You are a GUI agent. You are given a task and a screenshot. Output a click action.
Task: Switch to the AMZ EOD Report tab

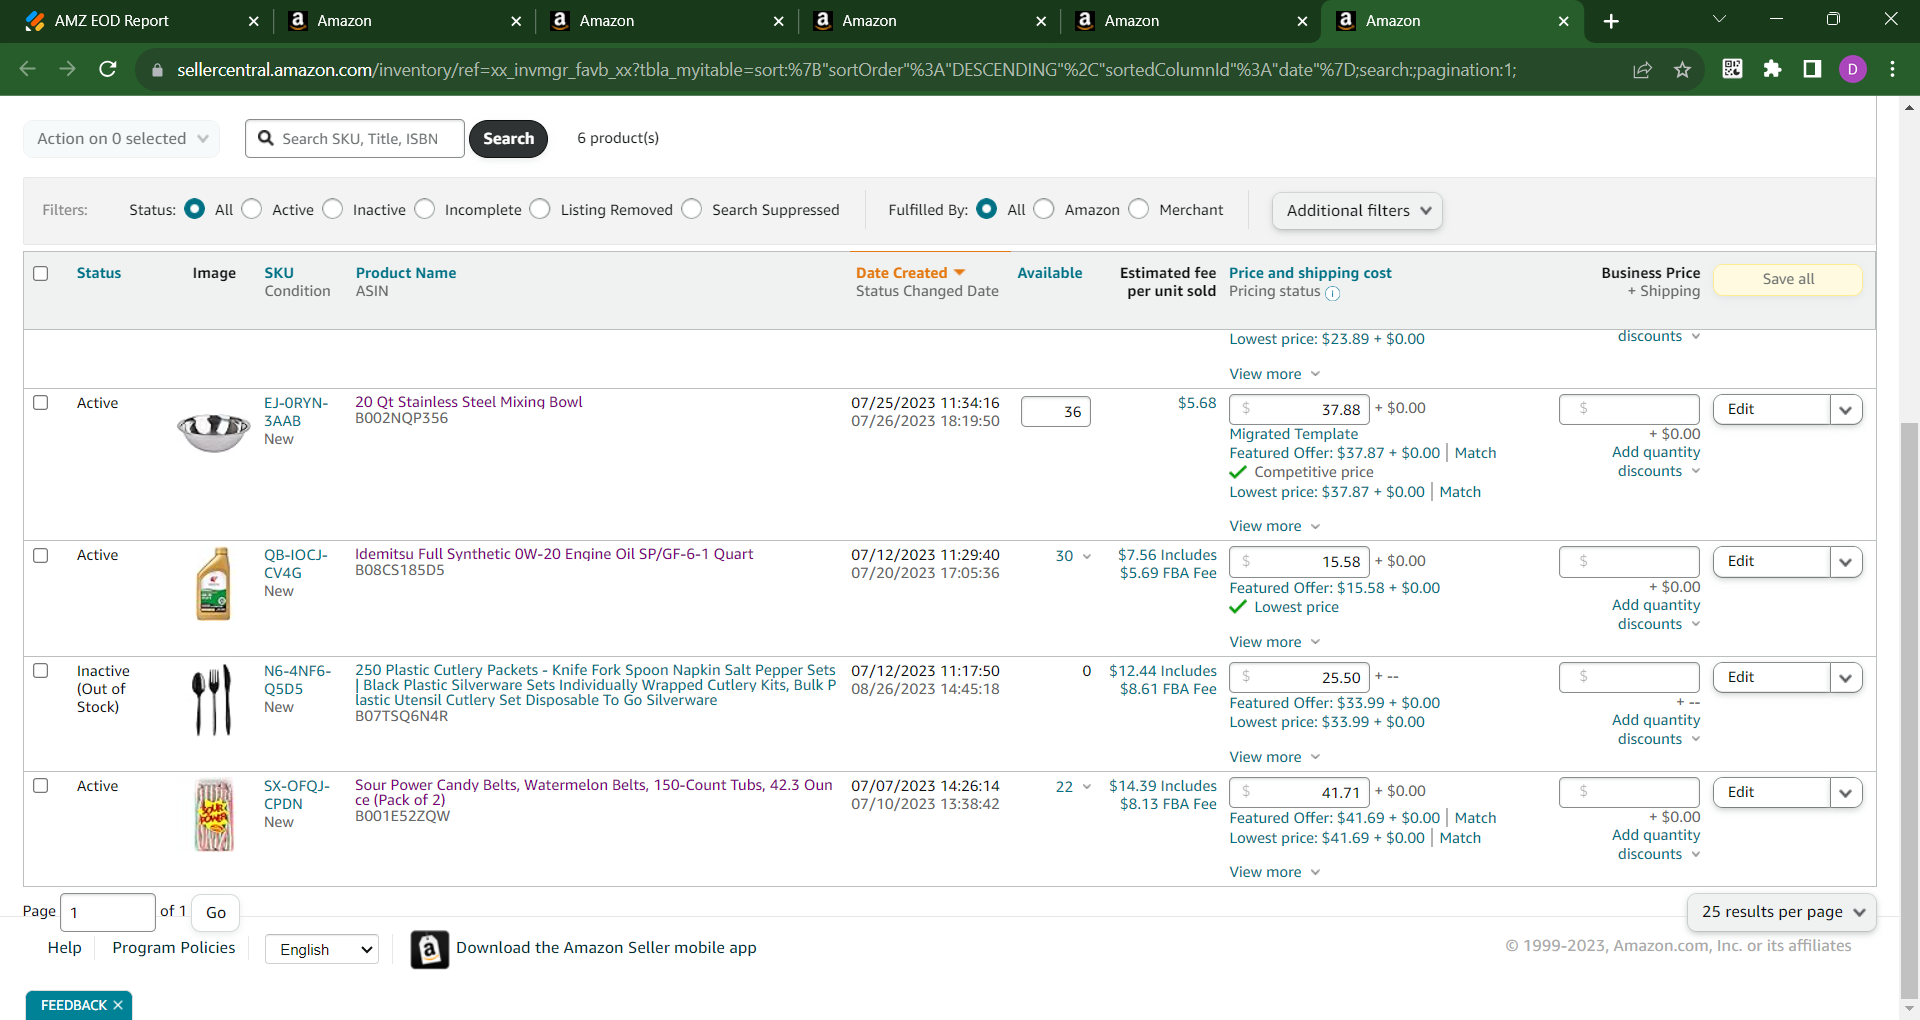coord(133,21)
